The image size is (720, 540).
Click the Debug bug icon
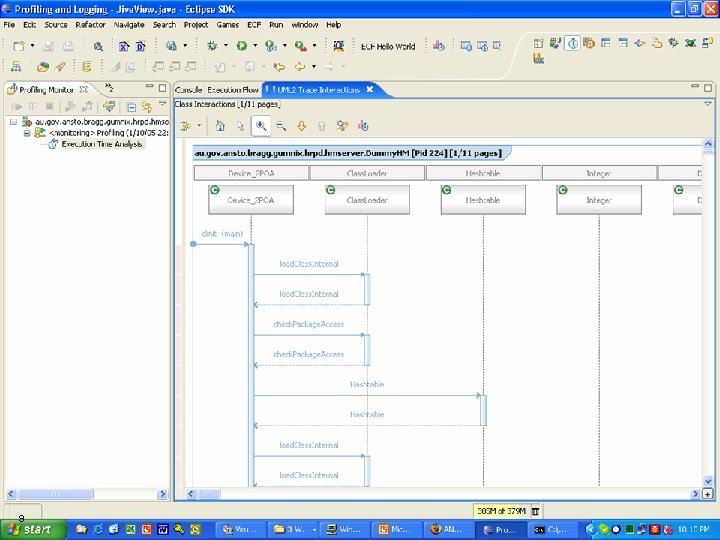click(212, 46)
